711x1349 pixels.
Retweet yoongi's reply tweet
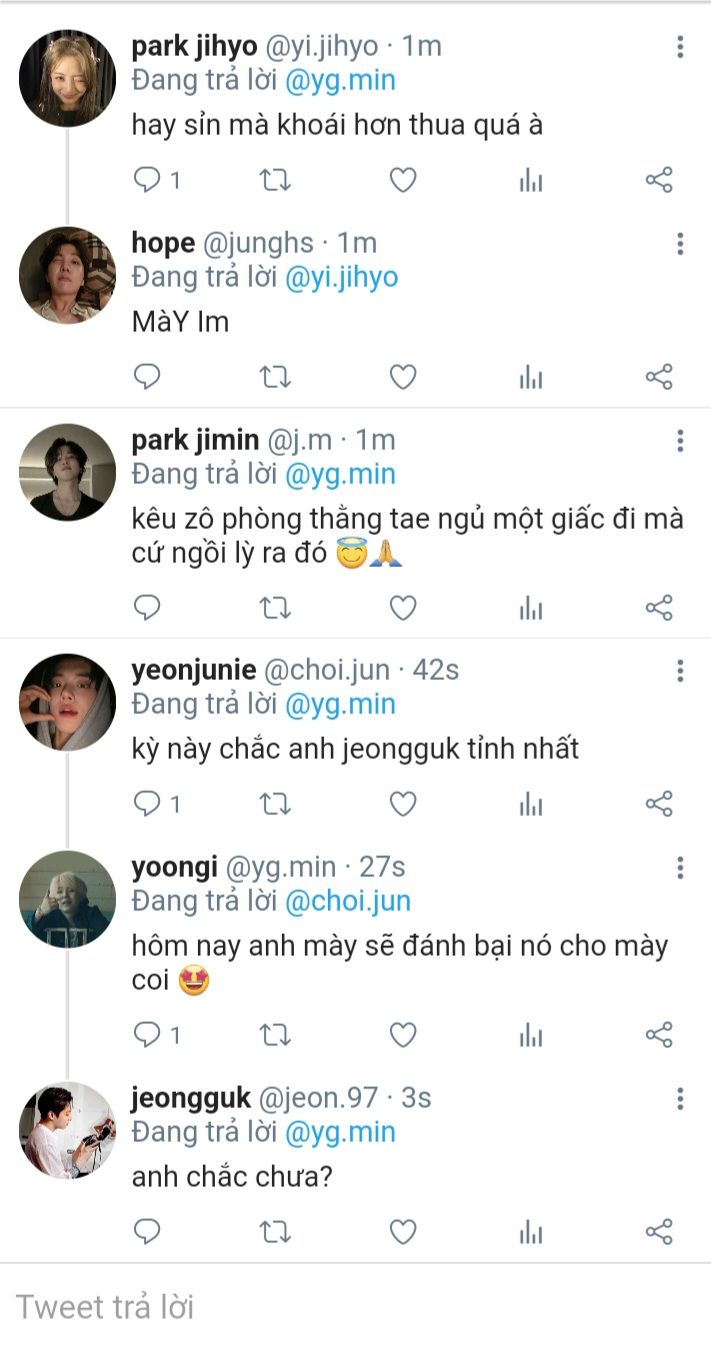(x=275, y=1034)
